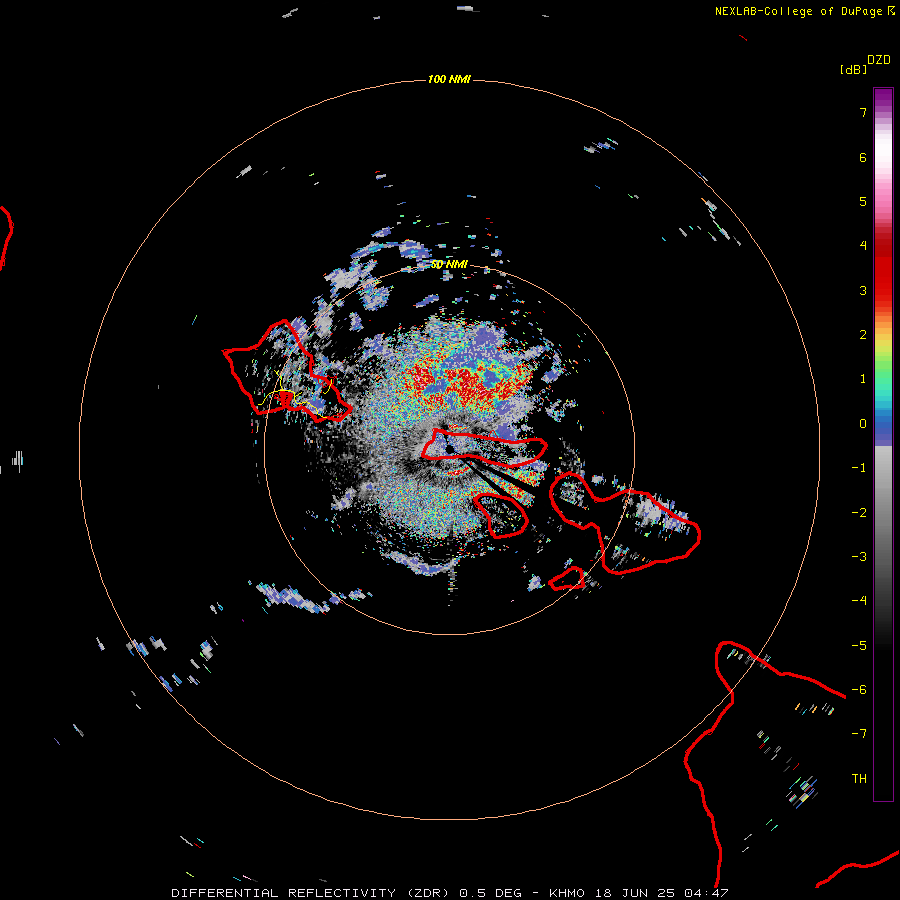Click the 6 value on color scale
900x900 pixels.
[x=863, y=157]
